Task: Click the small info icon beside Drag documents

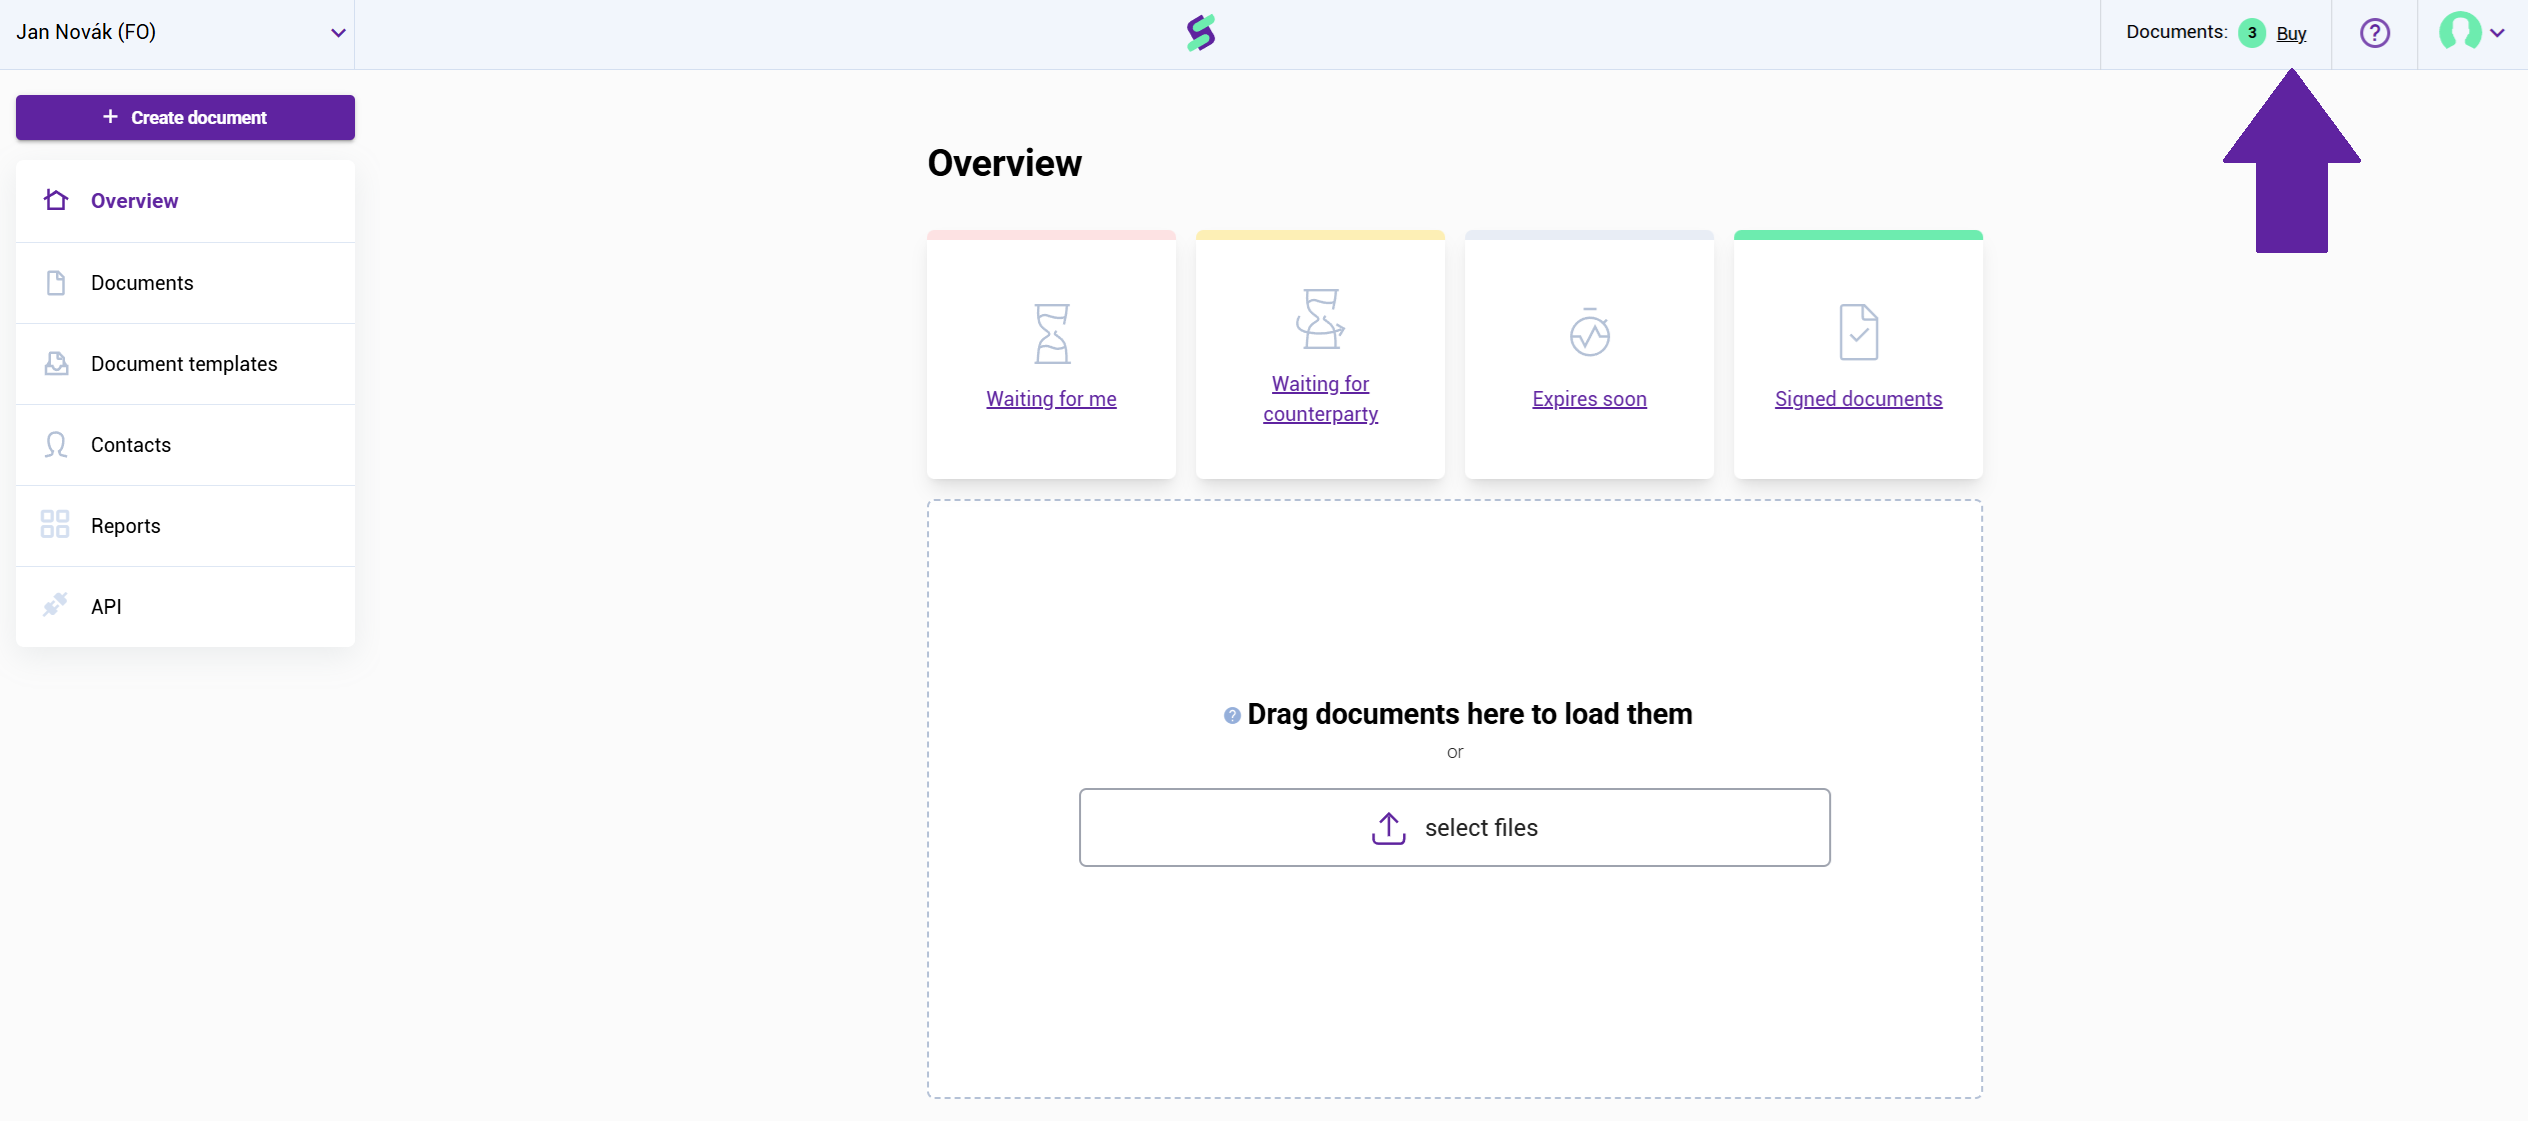Action: pyautogui.click(x=1232, y=716)
